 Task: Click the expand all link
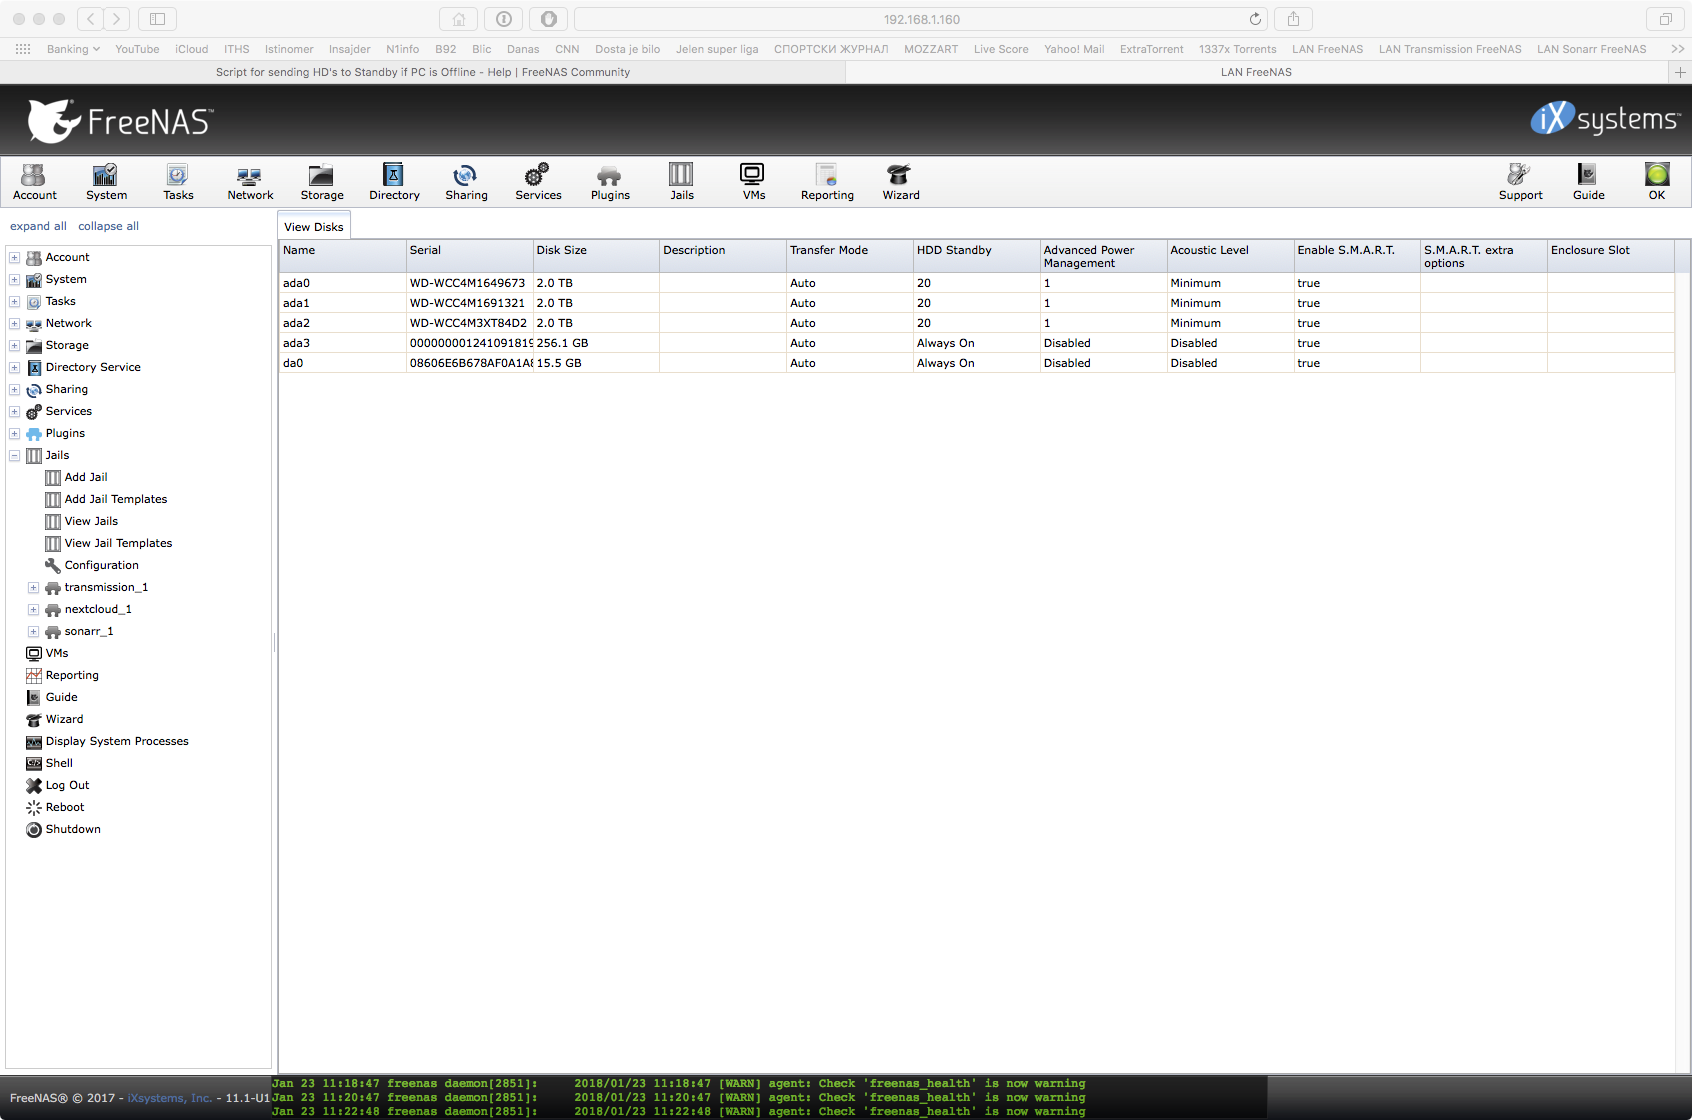point(38,226)
